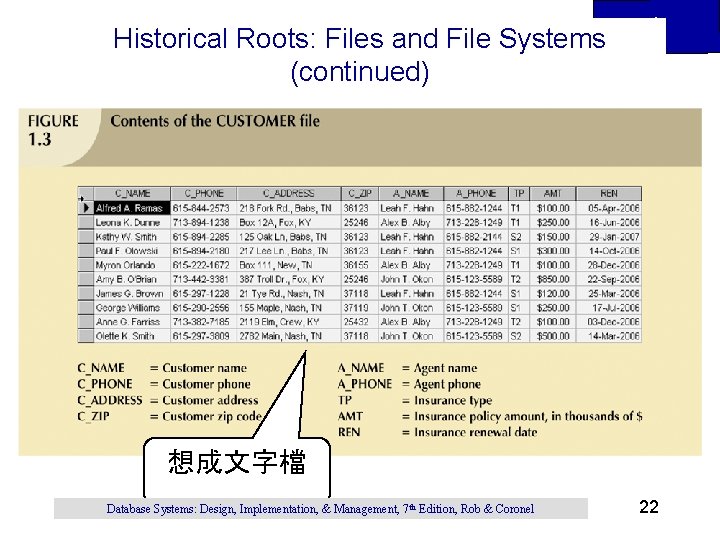Click the figure caption Contents of the CUSTOMER file
The height and width of the screenshot is (540, 720).
pyautogui.click(x=215, y=121)
